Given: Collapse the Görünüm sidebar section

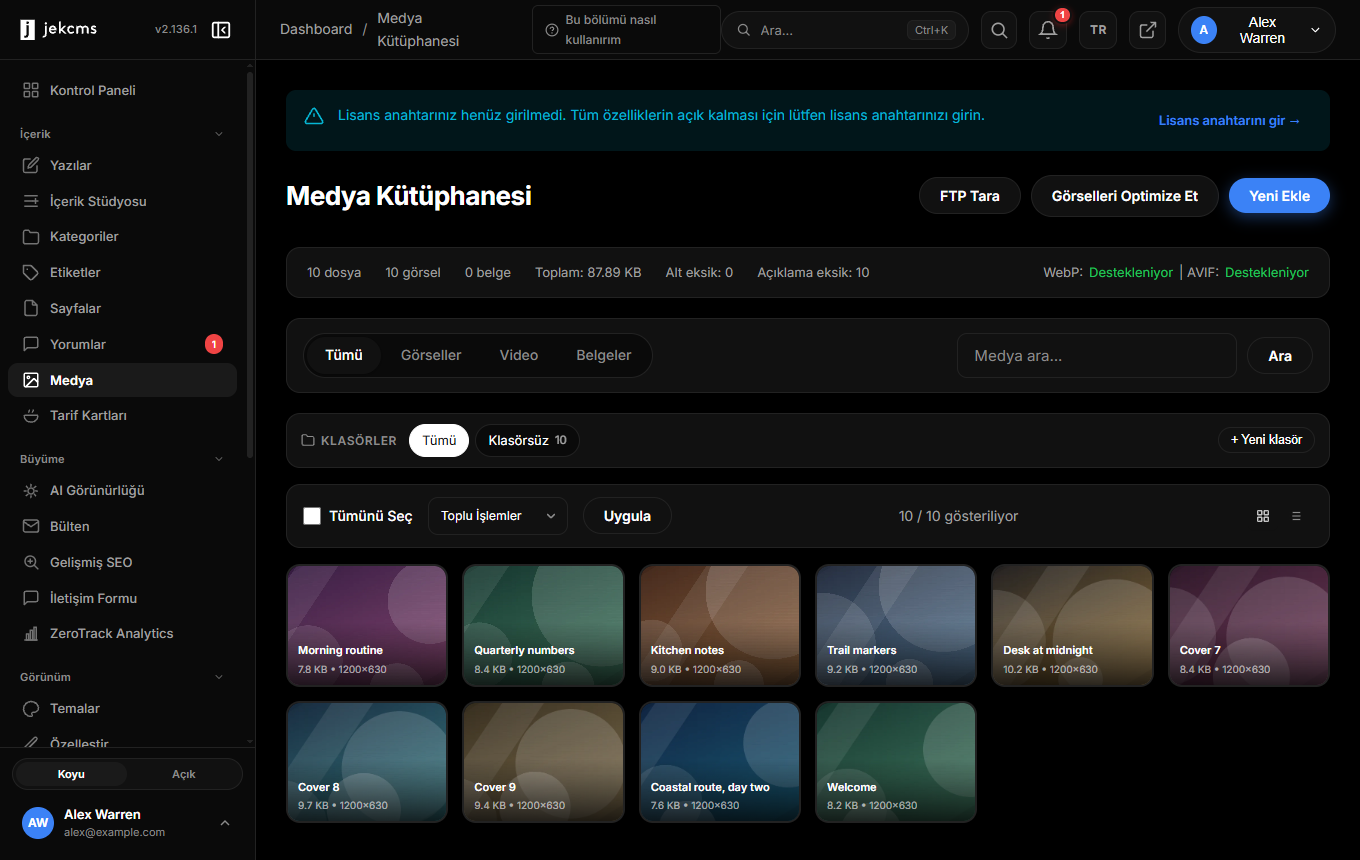Looking at the screenshot, I should [x=220, y=677].
